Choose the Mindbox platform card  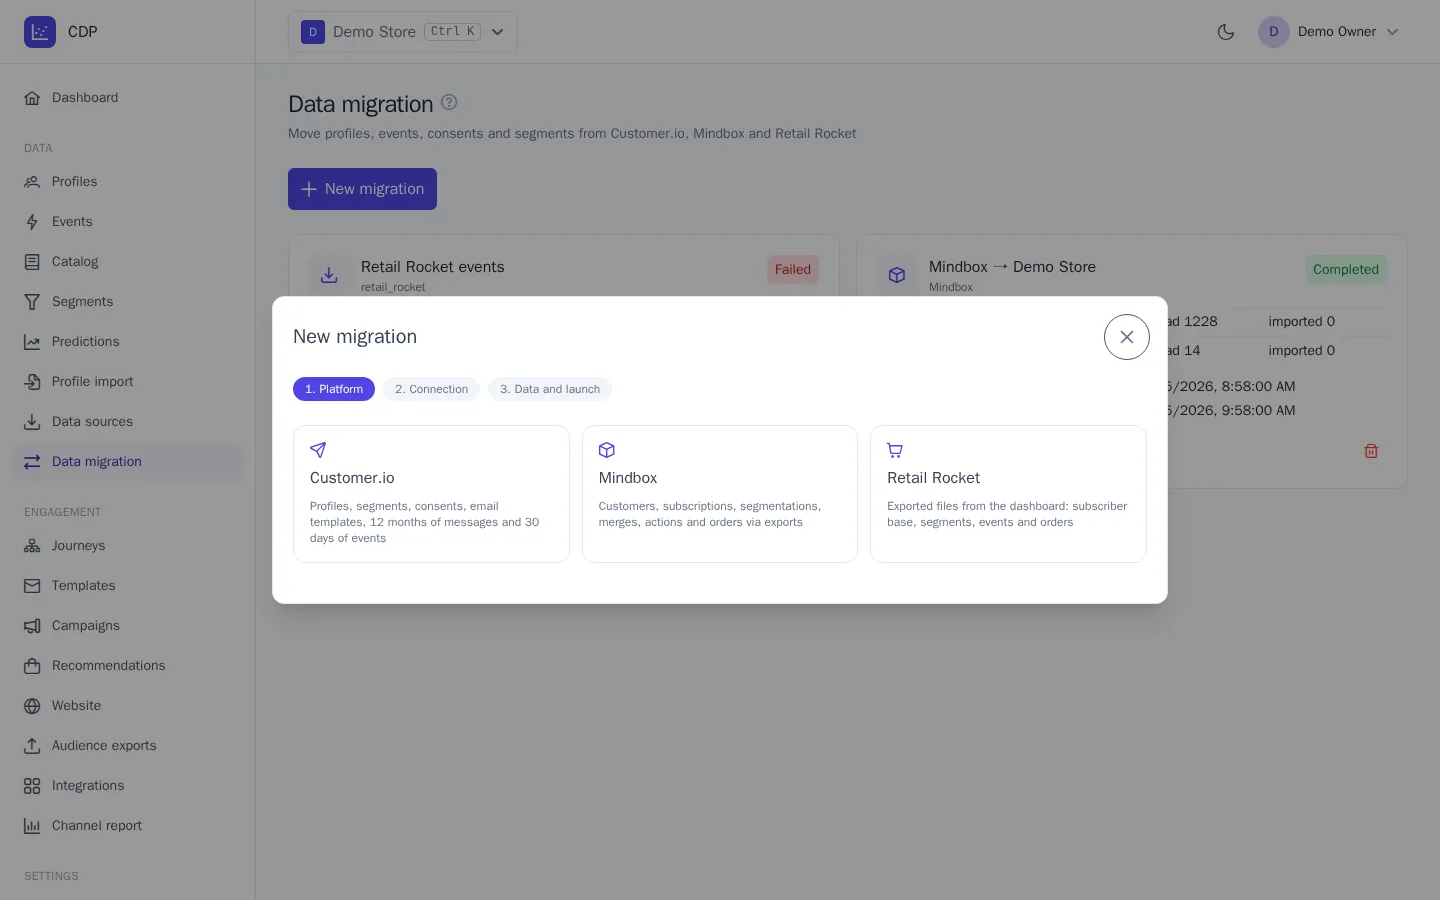pyautogui.click(x=720, y=494)
